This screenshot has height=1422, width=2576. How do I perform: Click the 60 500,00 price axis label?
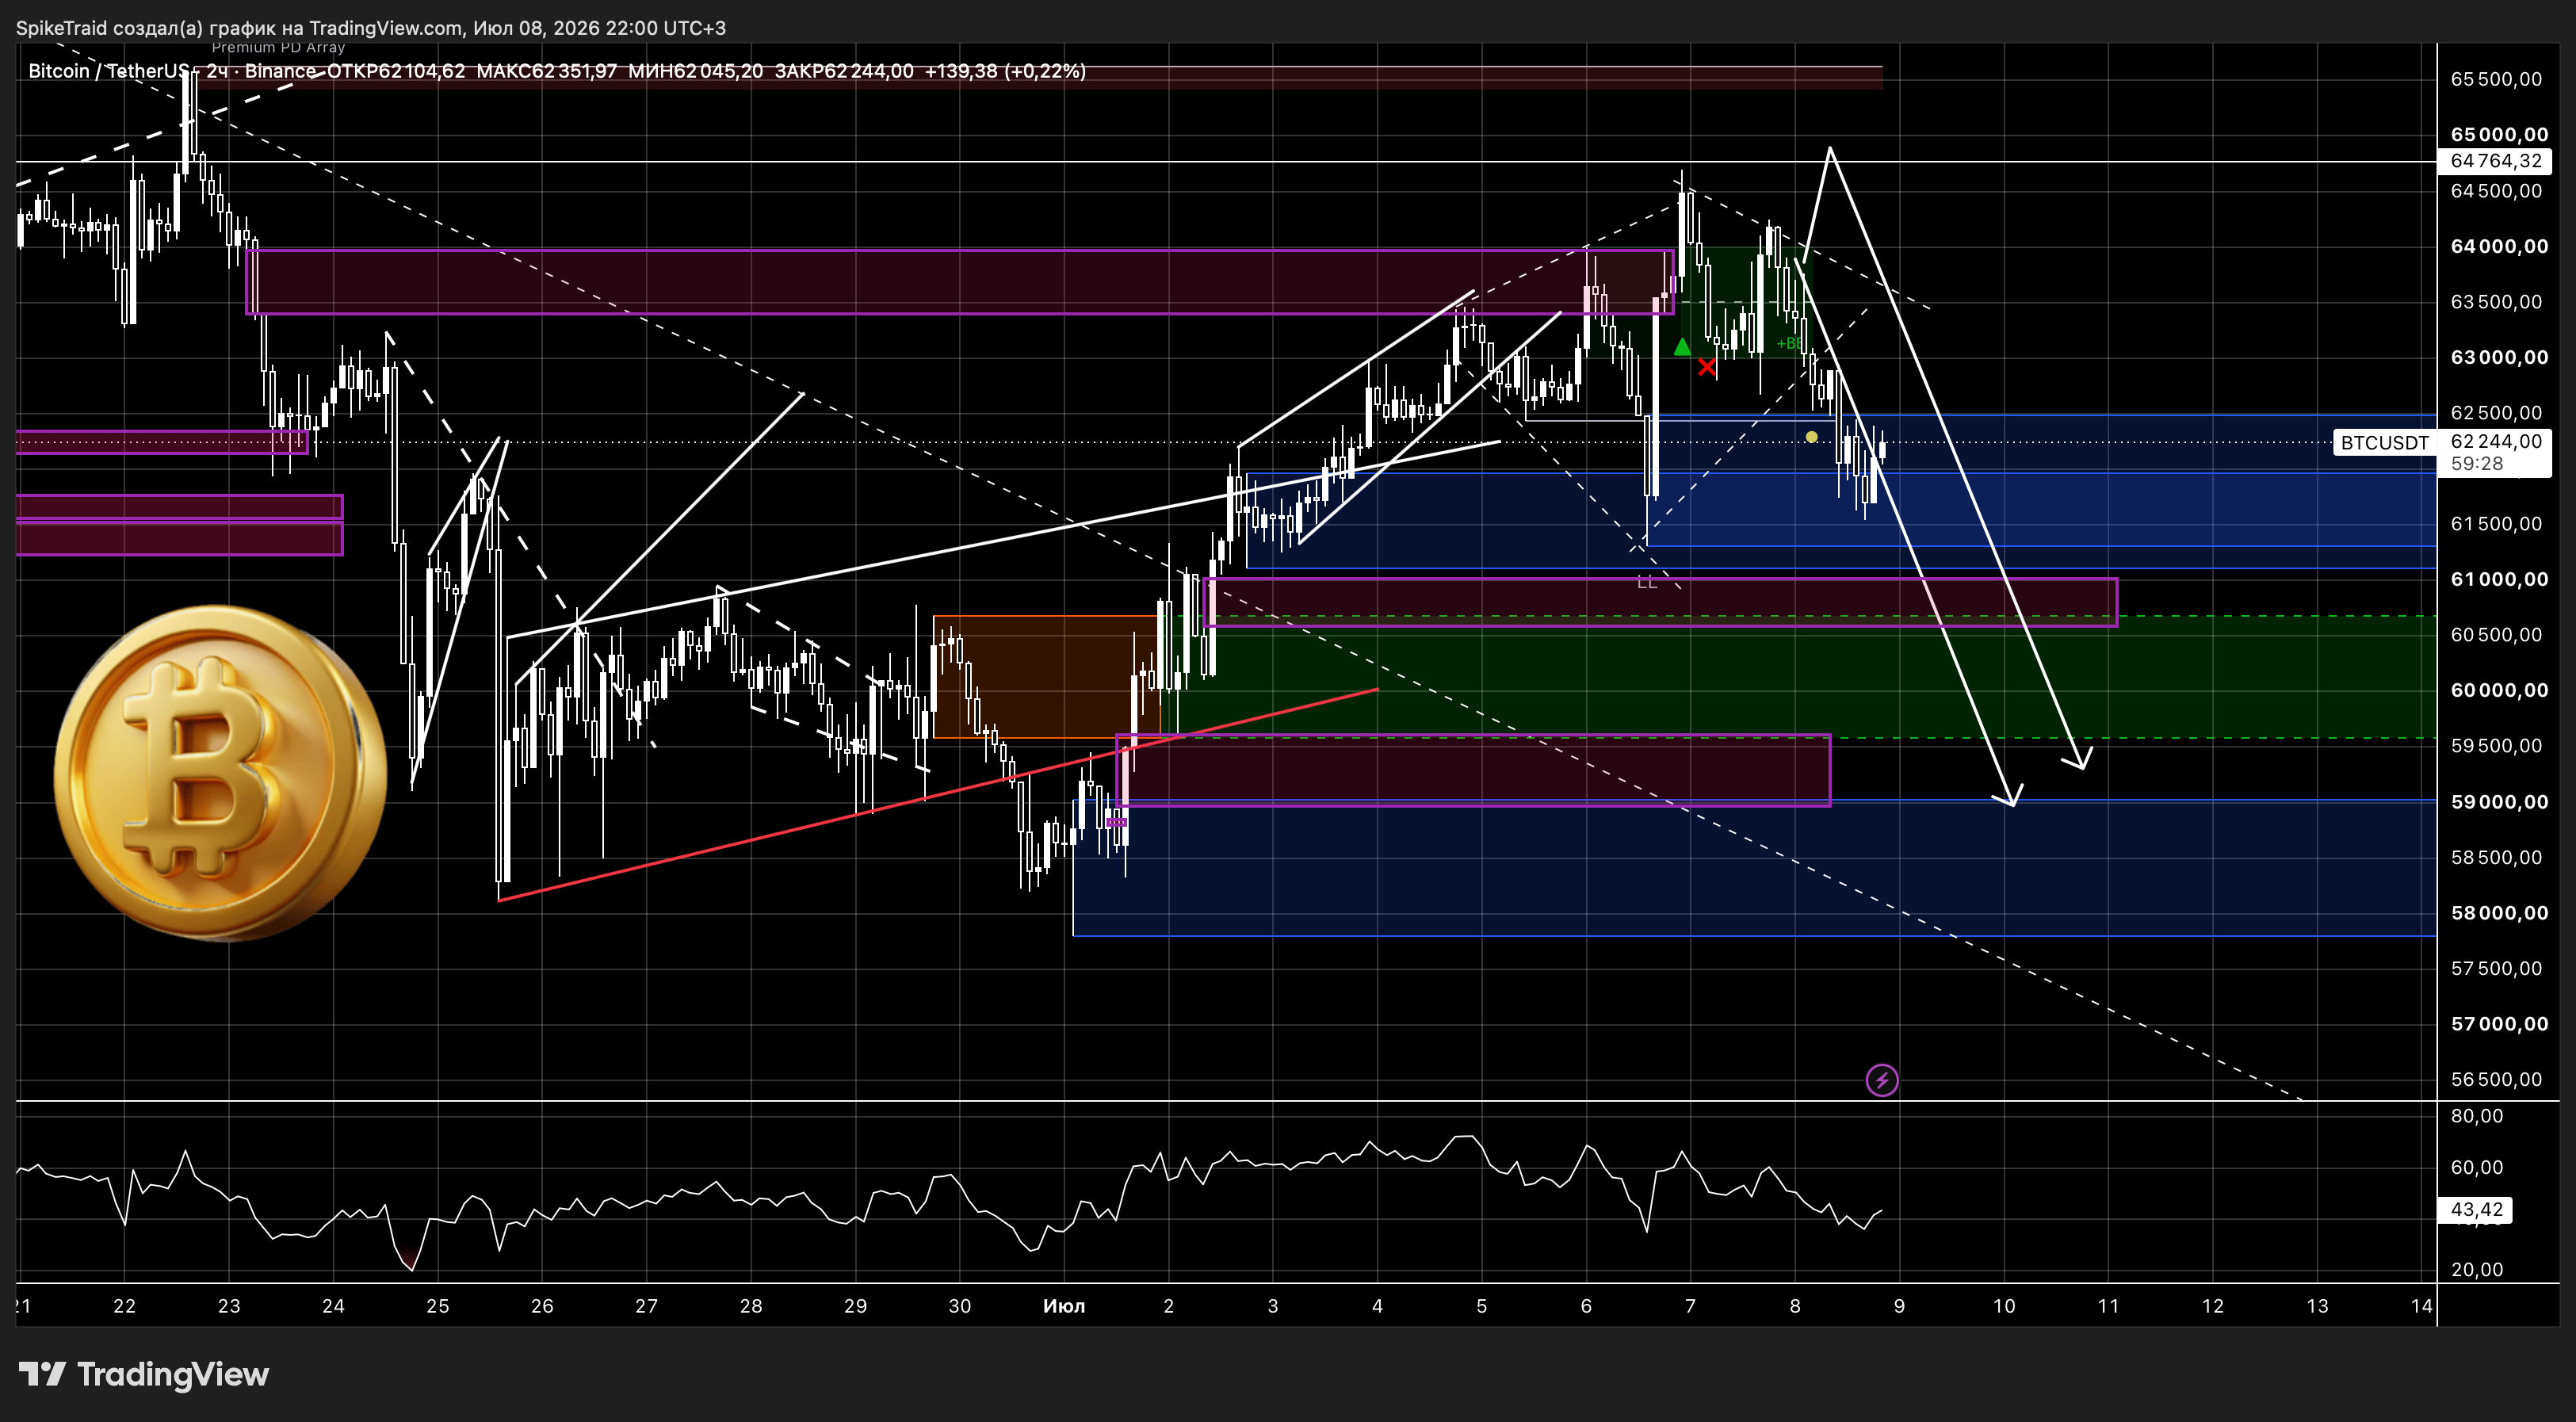2496,635
